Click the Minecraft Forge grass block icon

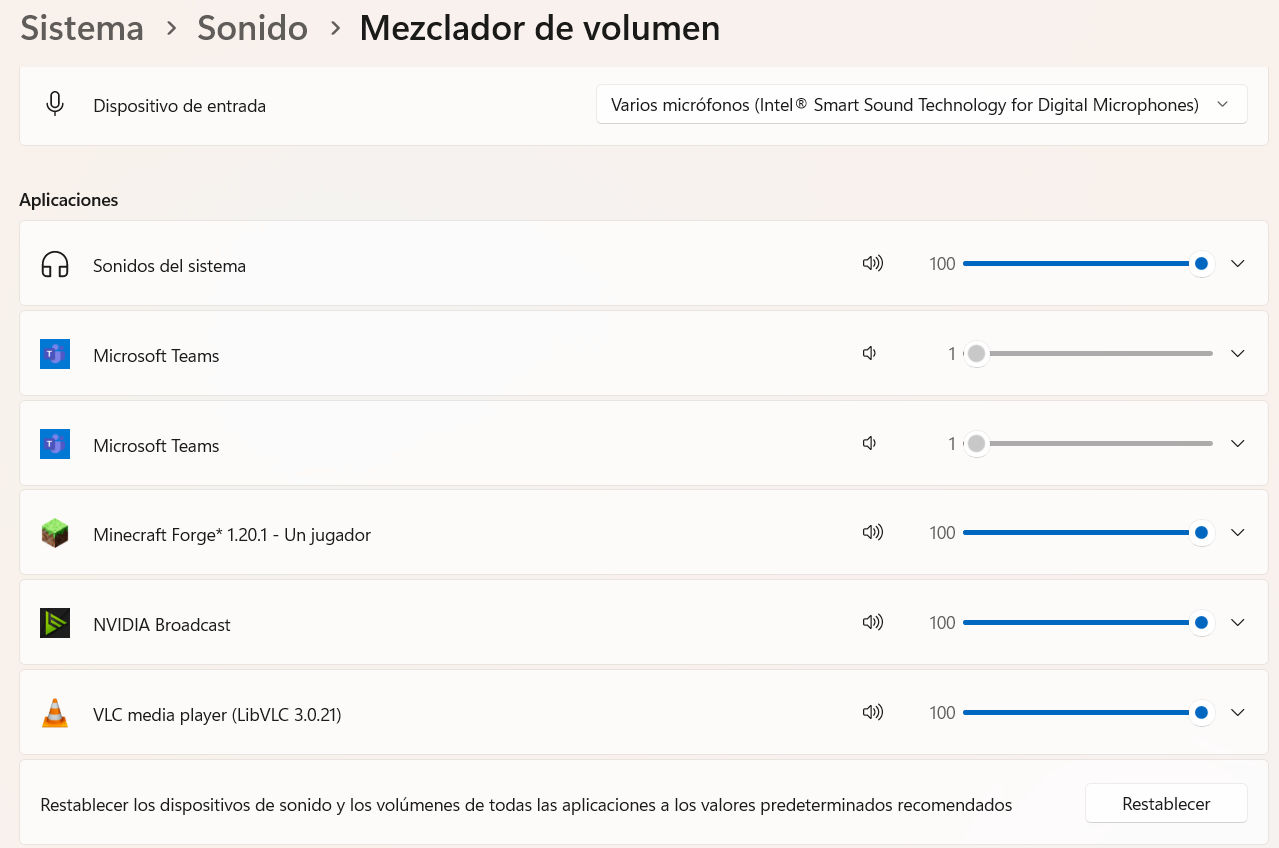pos(55,532)
